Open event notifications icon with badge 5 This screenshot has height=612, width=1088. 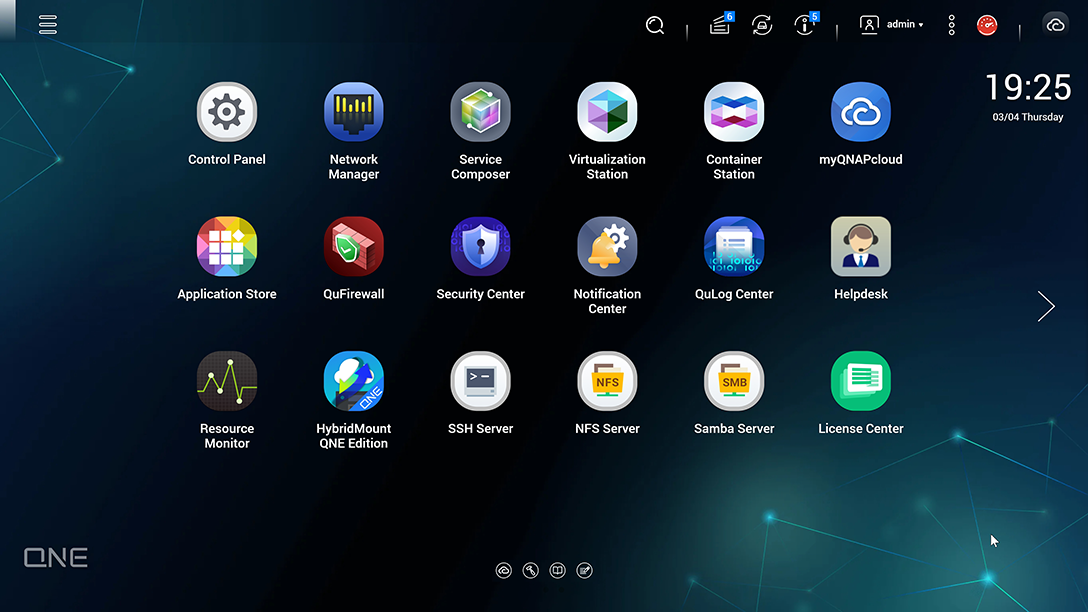pyautogui.click(x=805, y=25)
